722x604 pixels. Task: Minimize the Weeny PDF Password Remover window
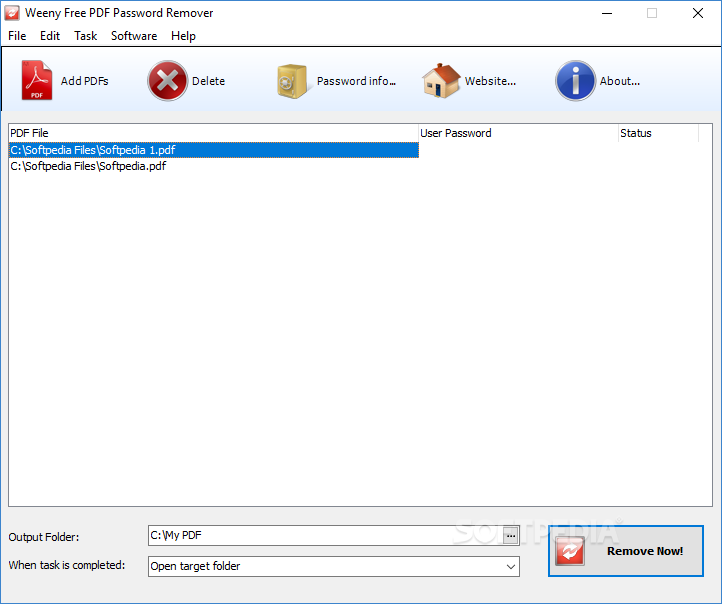[607, 13]
